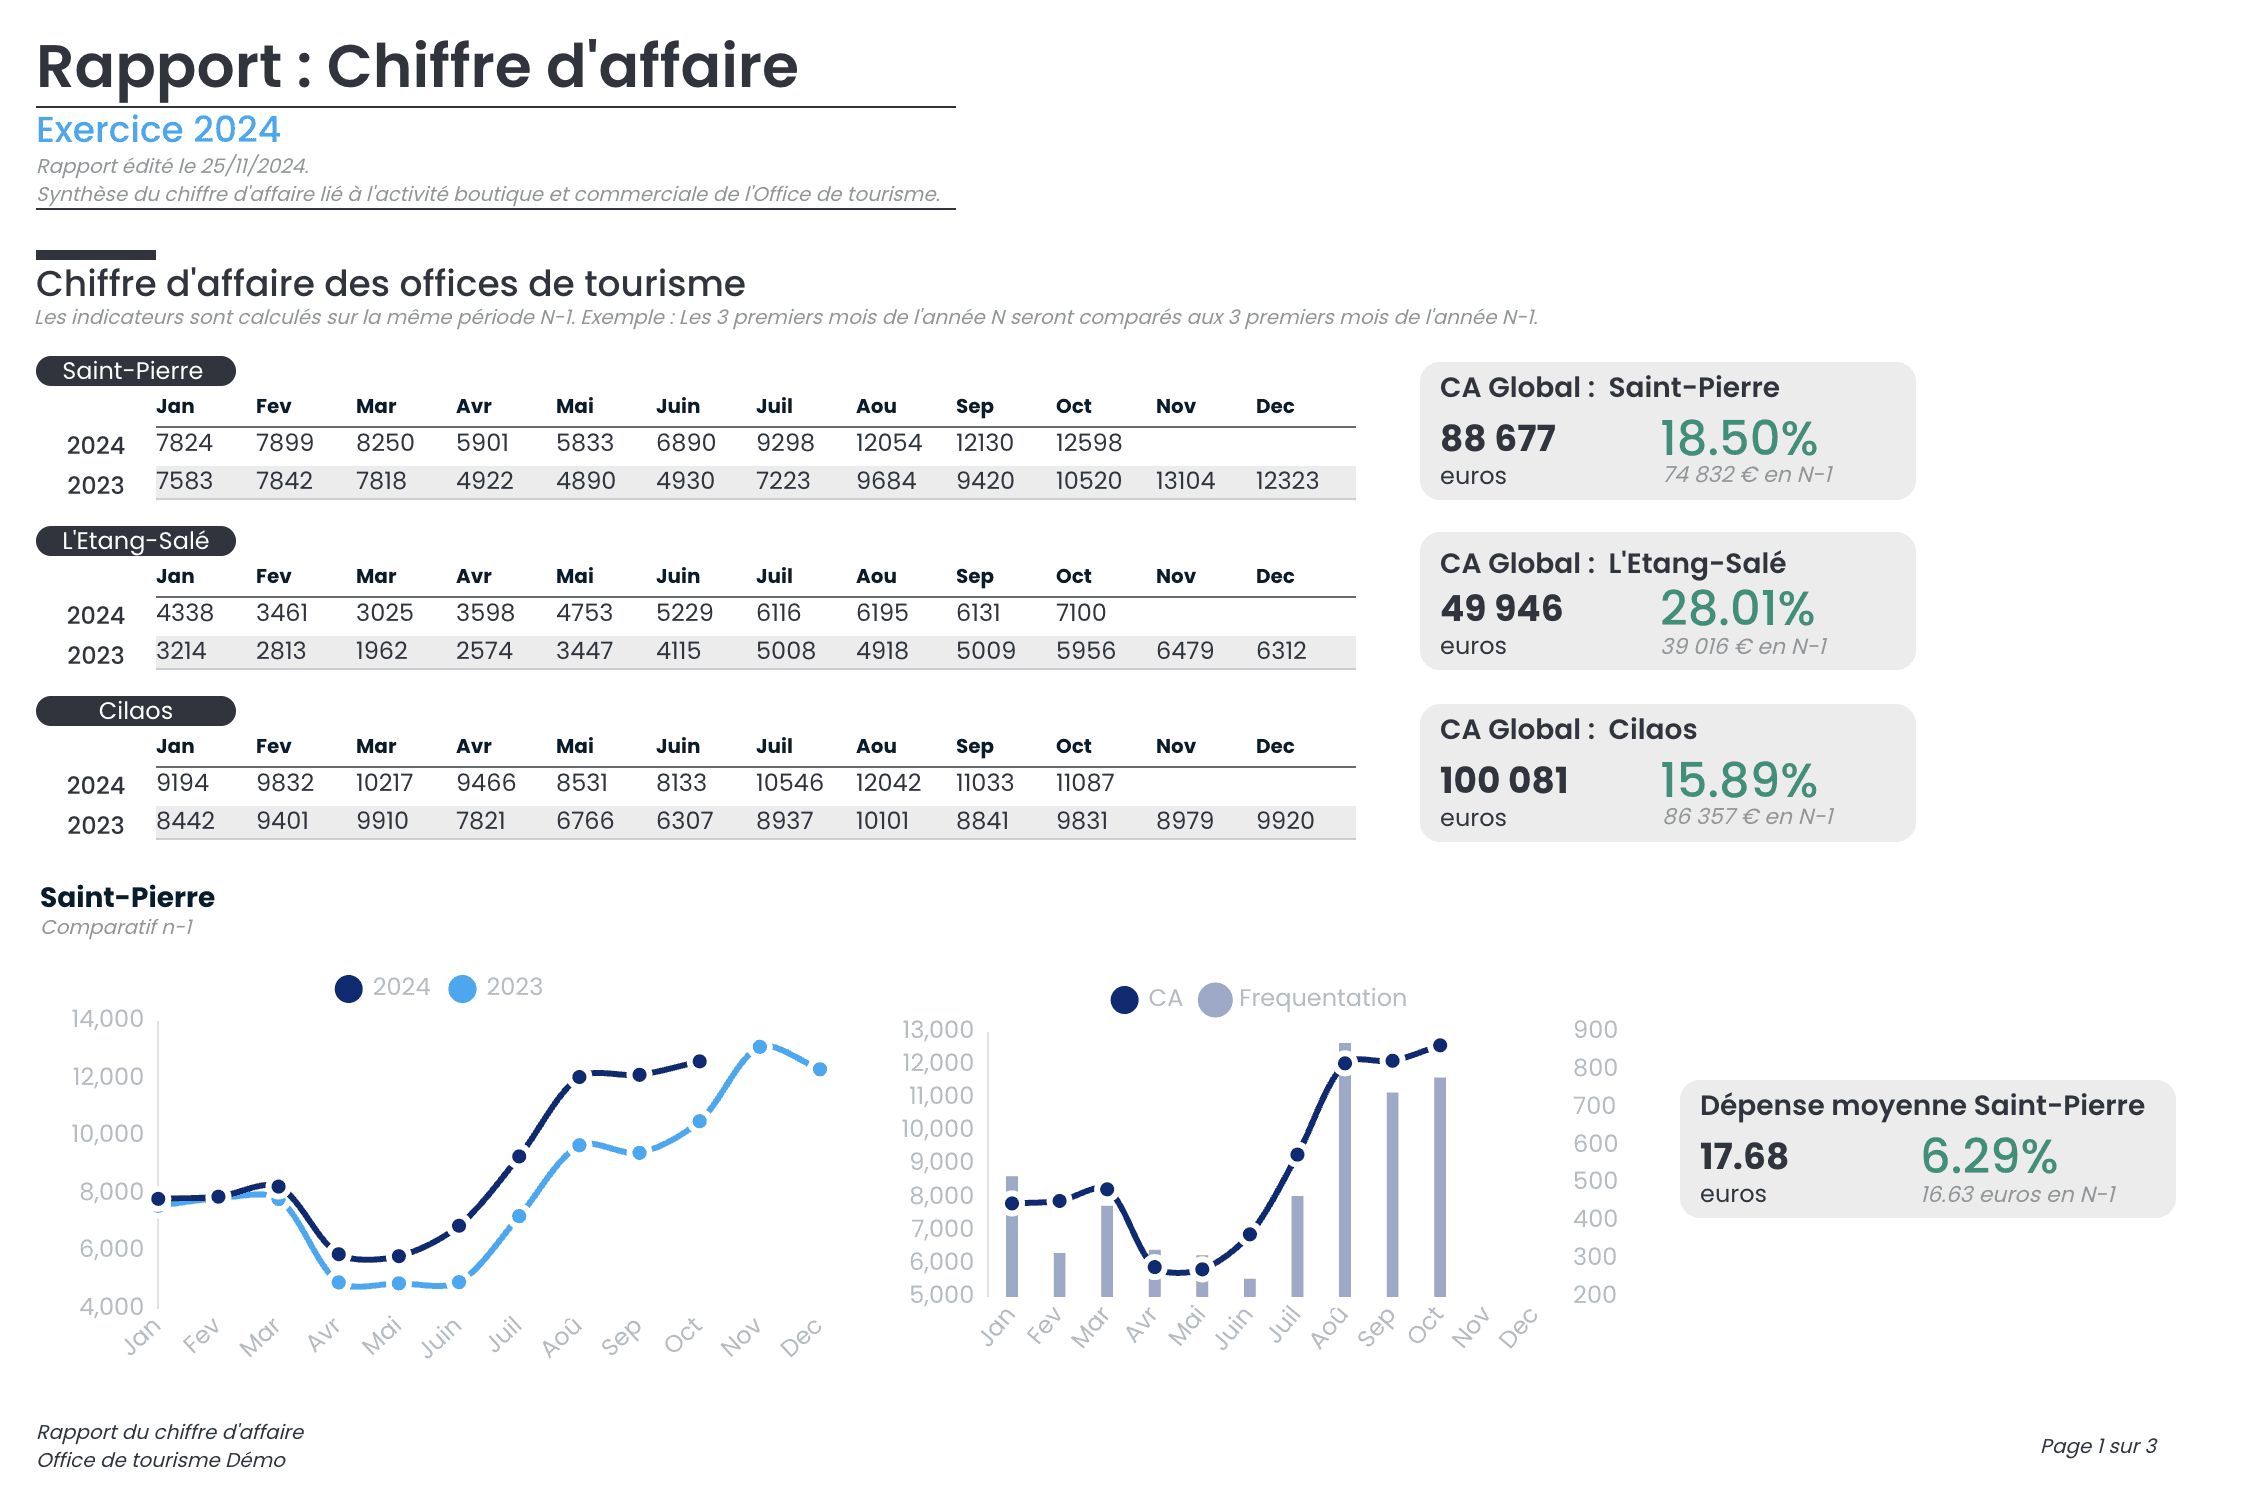Click 'Rapport édité le 25/11/2024' line
The width and height of the screenshot is (2258, 1502).
[x=173, y=166]
